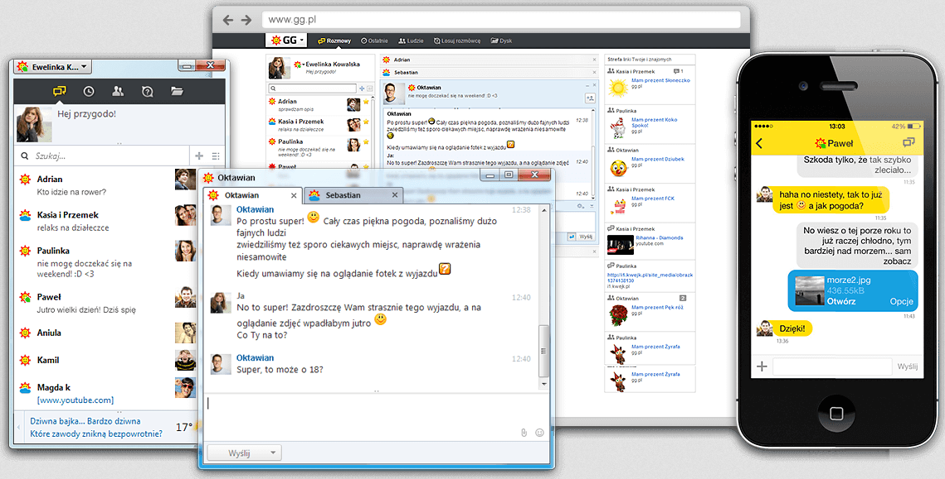Open Losuj rozmówcę tab in web navbar
Image resolution: width=945 pixels, height=479 pixels.
coord(457,41)
